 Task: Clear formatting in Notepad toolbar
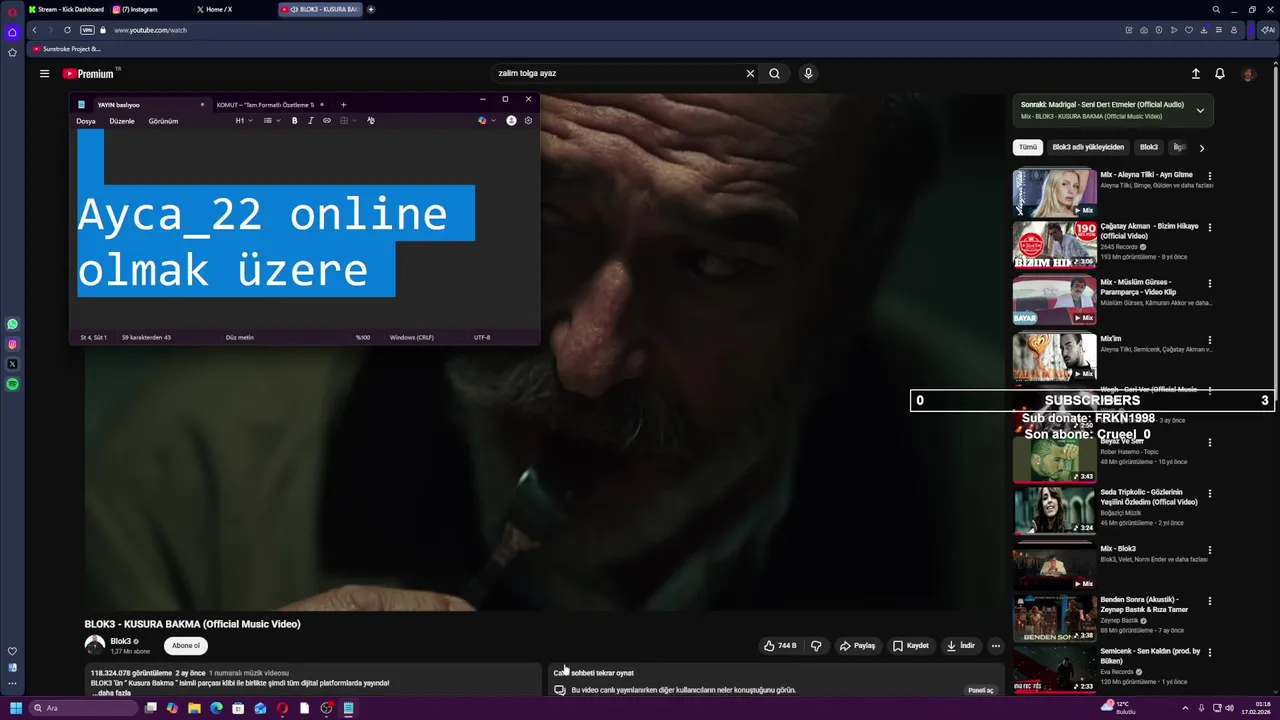[x=370, y=121]
